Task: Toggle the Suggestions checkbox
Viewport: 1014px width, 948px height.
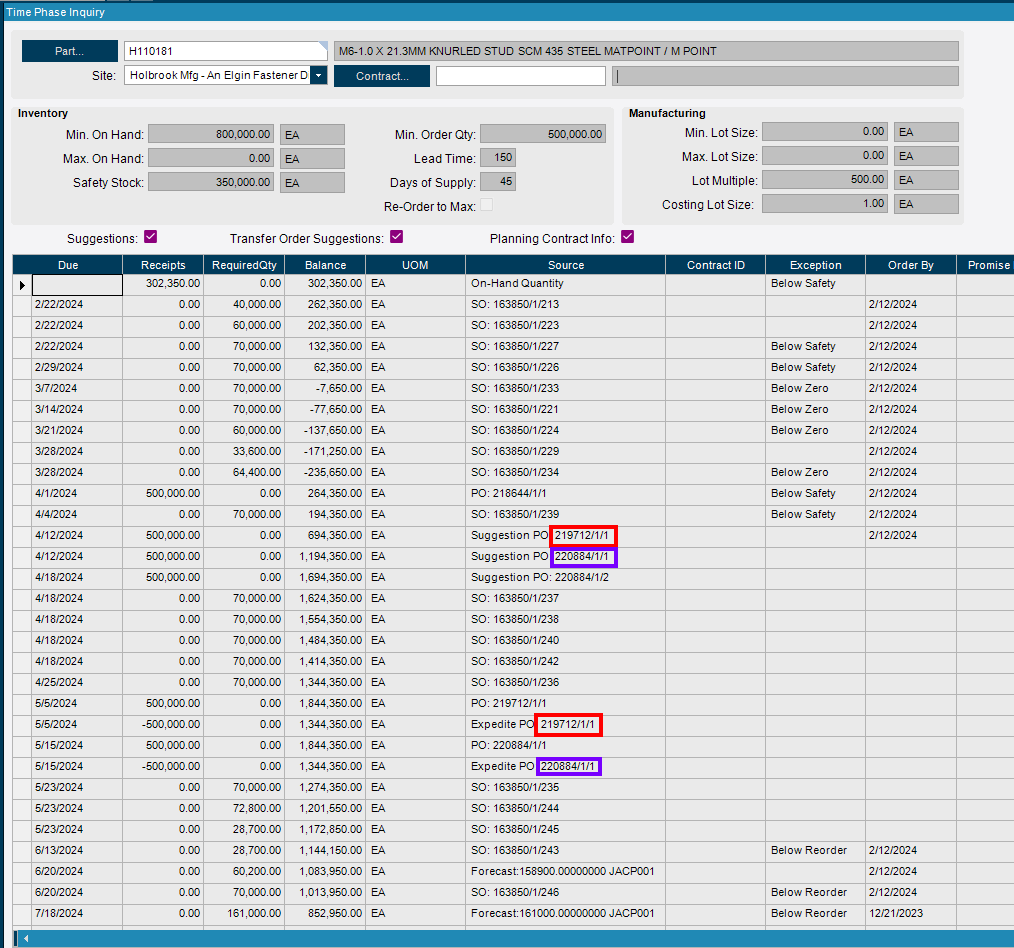Action: 151,237
